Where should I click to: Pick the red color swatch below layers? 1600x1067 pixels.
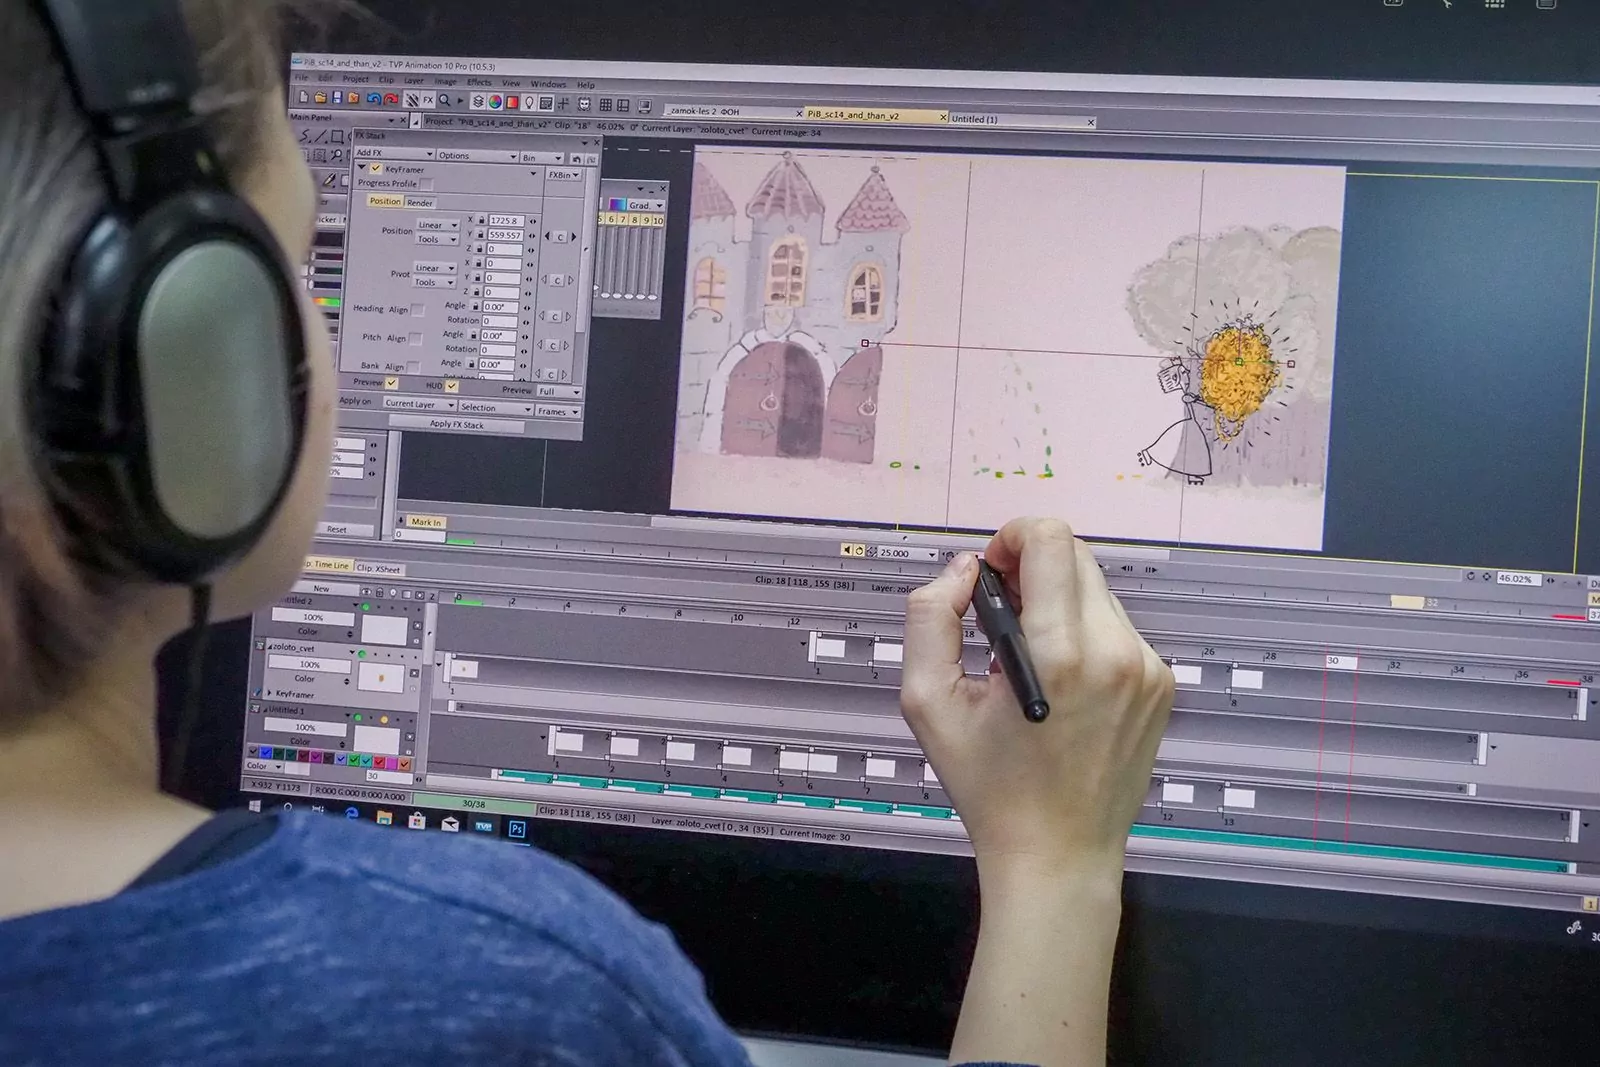(379, 762)
